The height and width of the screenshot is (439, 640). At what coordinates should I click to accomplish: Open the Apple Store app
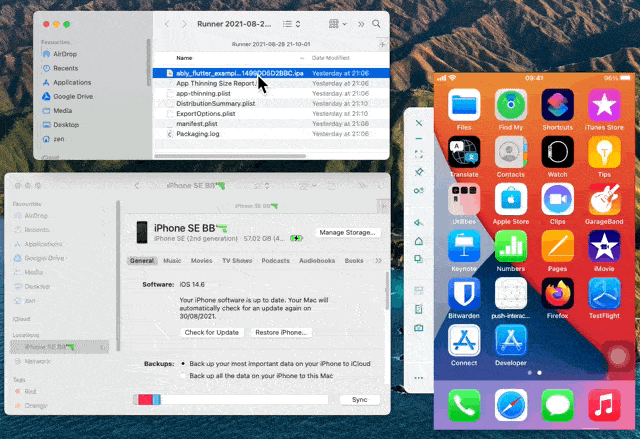[511, 199]
